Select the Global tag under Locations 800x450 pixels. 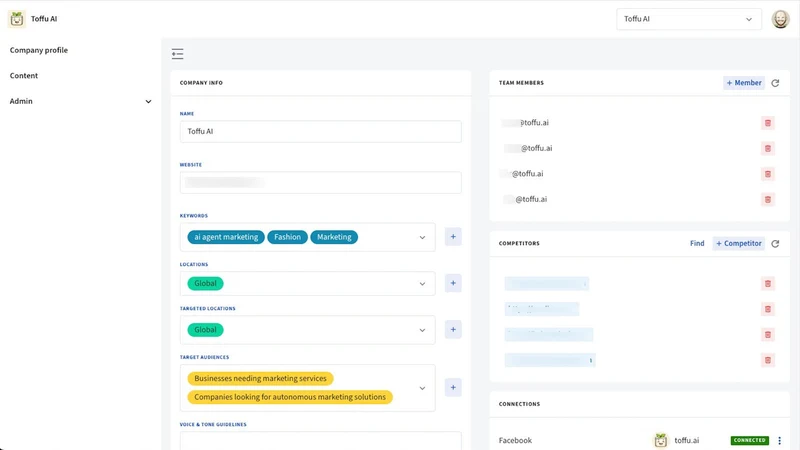[205, 284]
